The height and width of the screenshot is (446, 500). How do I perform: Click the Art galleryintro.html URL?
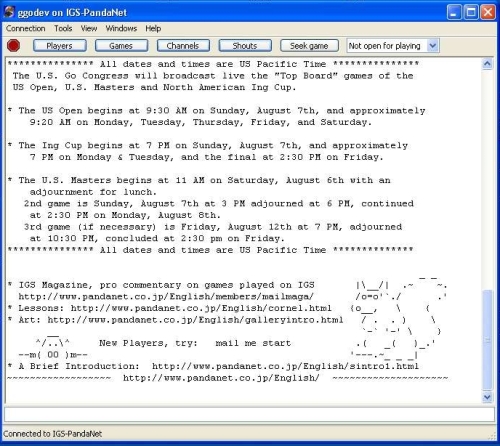point(195,320)
